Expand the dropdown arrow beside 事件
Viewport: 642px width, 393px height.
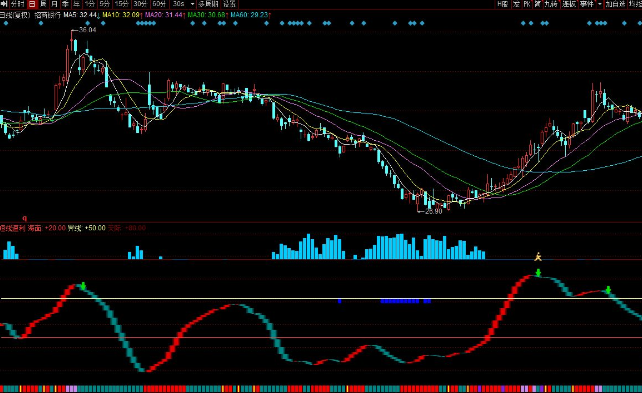tap(600, 4)
